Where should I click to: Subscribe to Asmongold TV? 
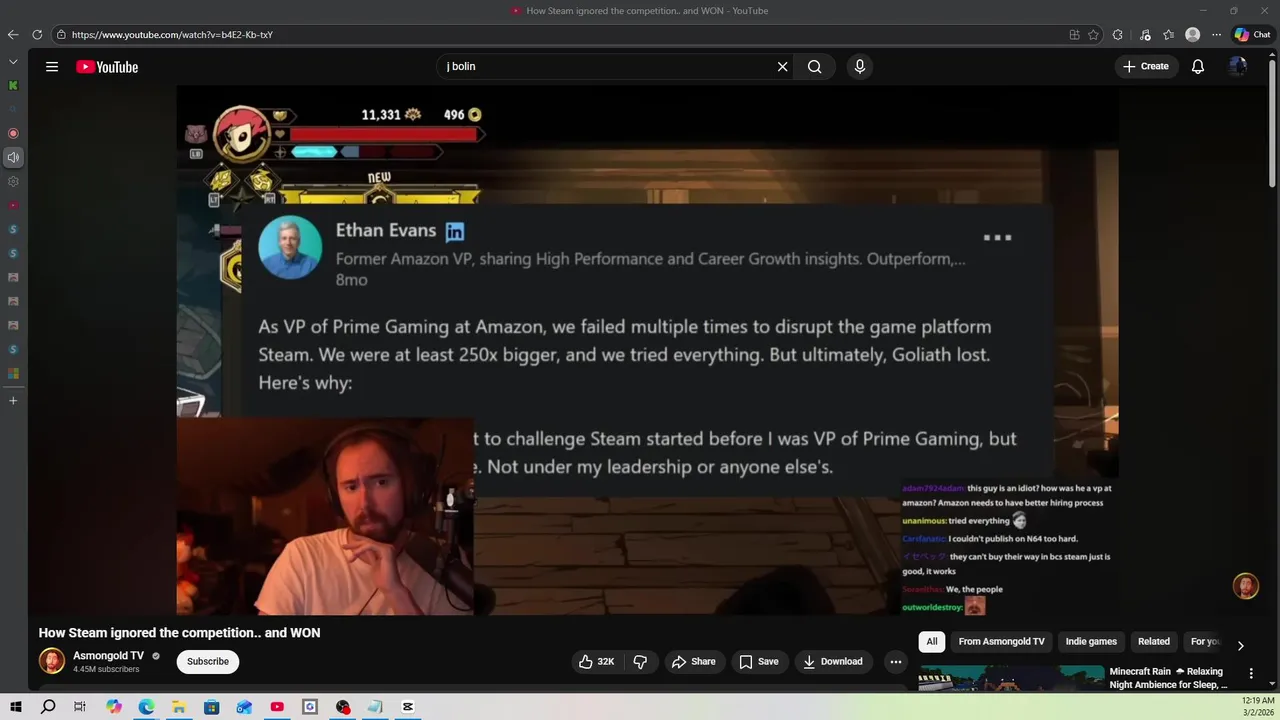tap(208, 662)
